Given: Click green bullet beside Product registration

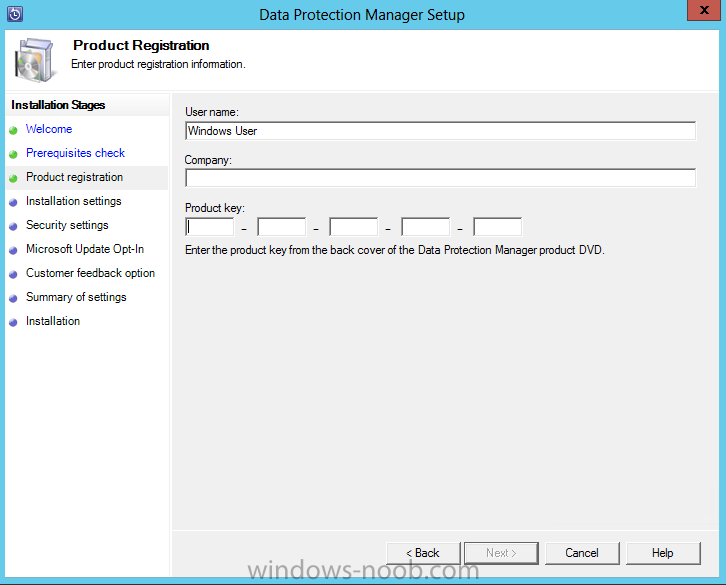Looking at the screenshot, I should coord(13,178).
